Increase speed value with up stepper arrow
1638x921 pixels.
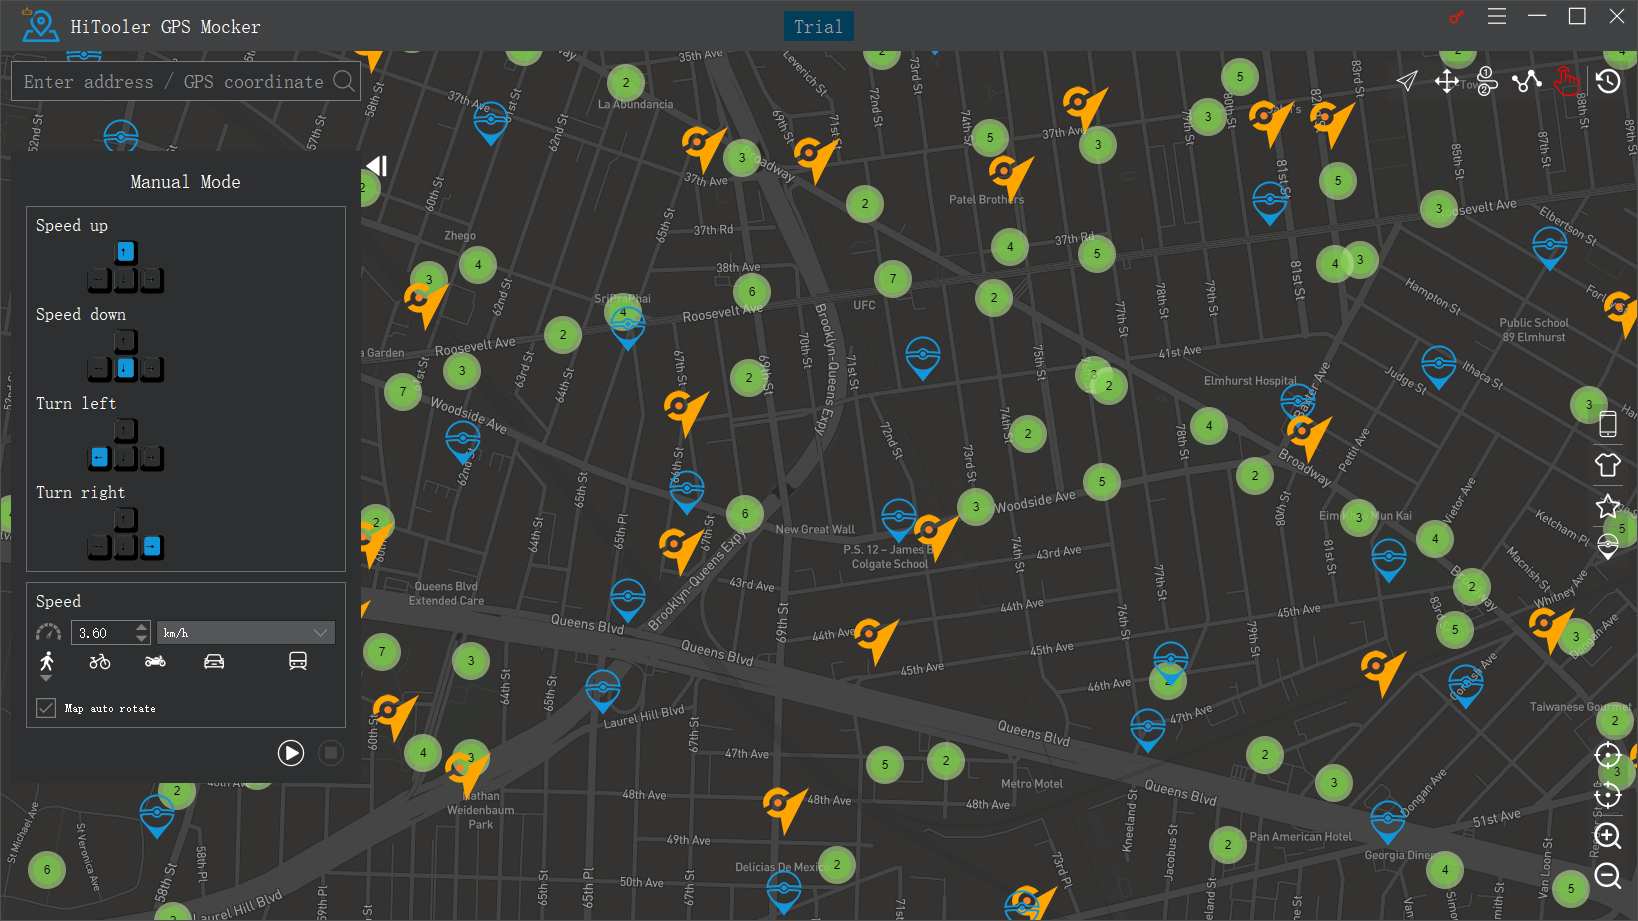pyautogui.click(x=142, y=627)
